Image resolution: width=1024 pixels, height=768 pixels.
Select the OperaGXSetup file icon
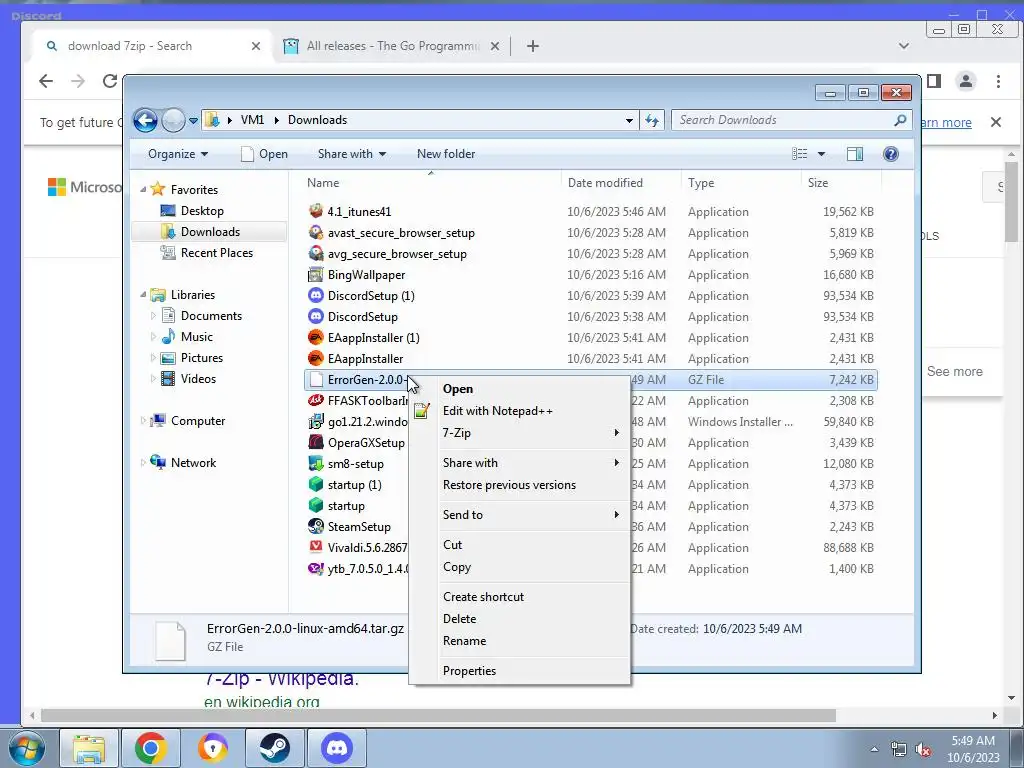[316, 442]
